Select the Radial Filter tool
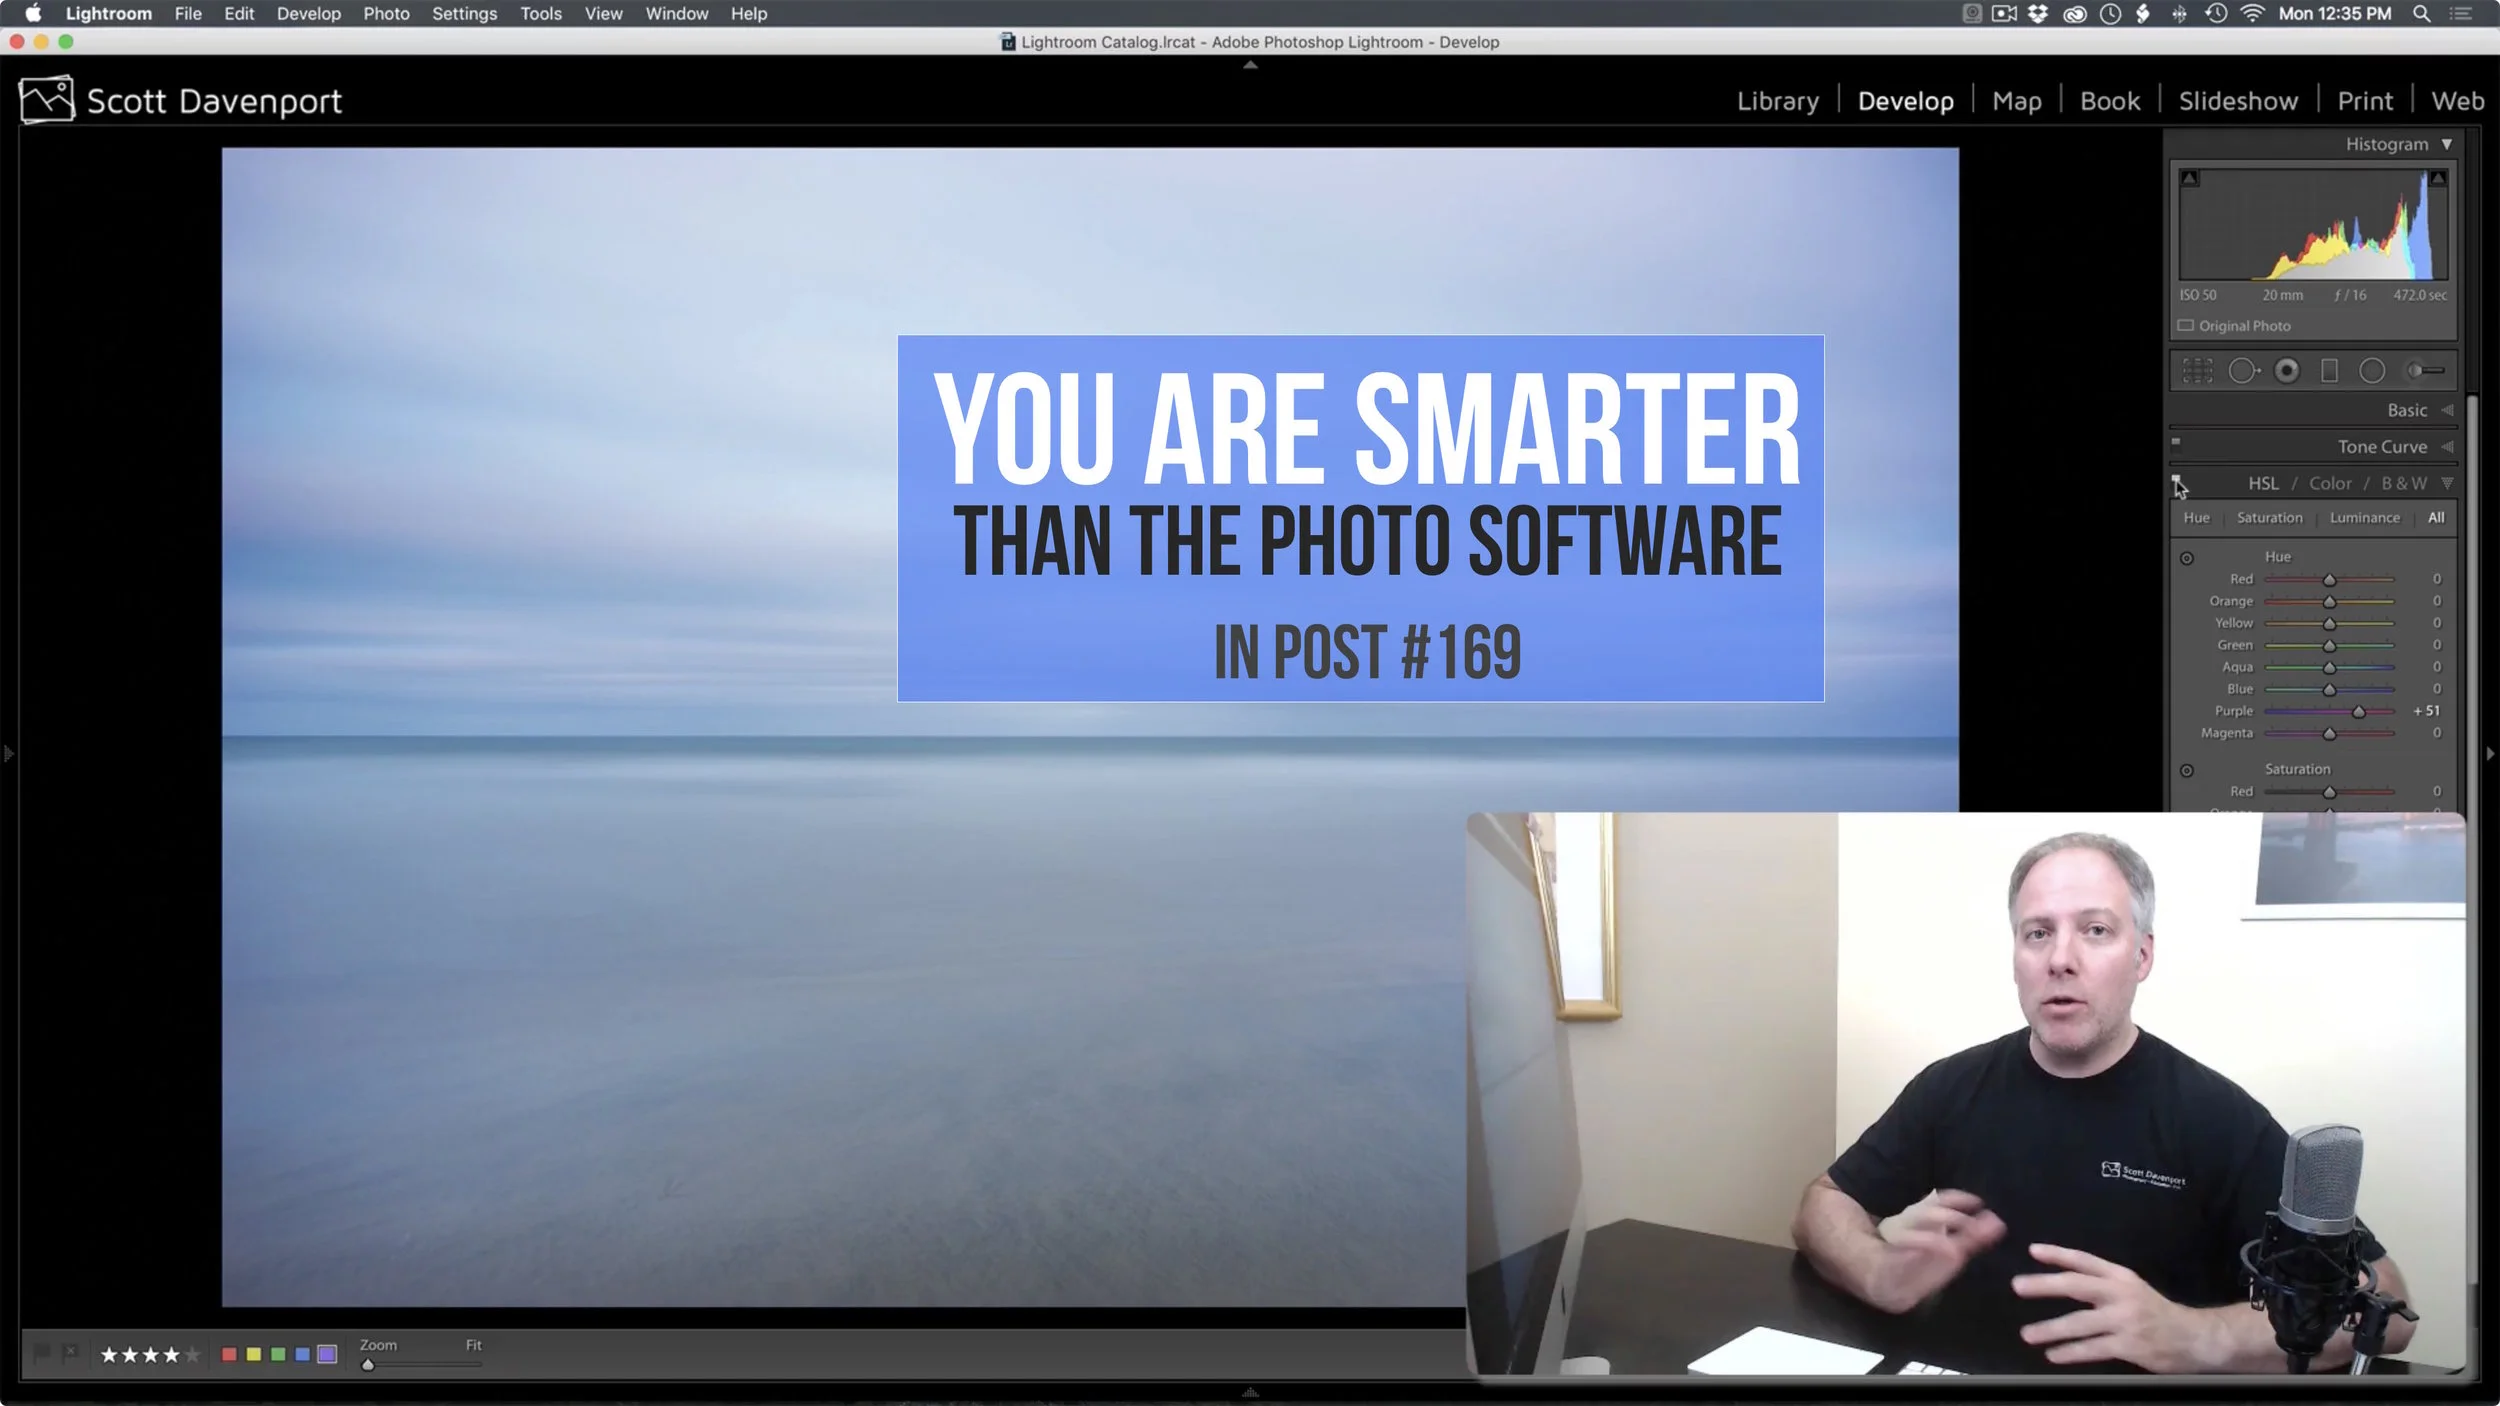 (2372, 371)
